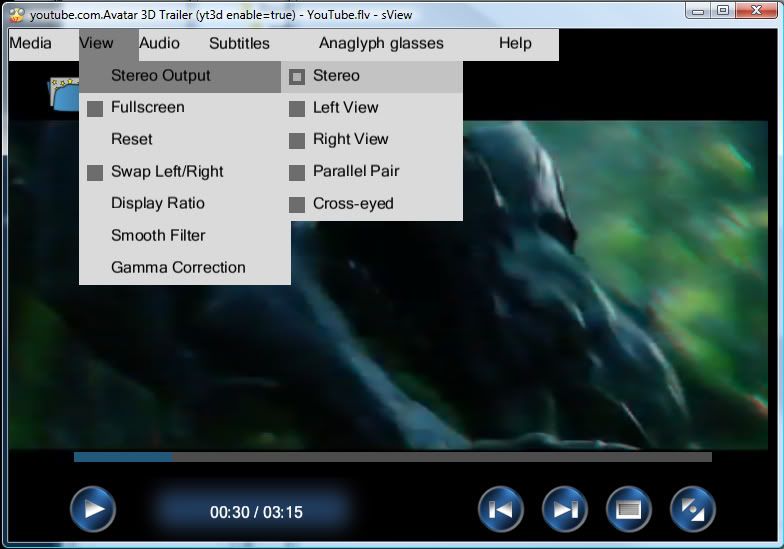Select the Parallel Pair output option
The height and width of the screenshot is (549, 784).
(372, 172)
